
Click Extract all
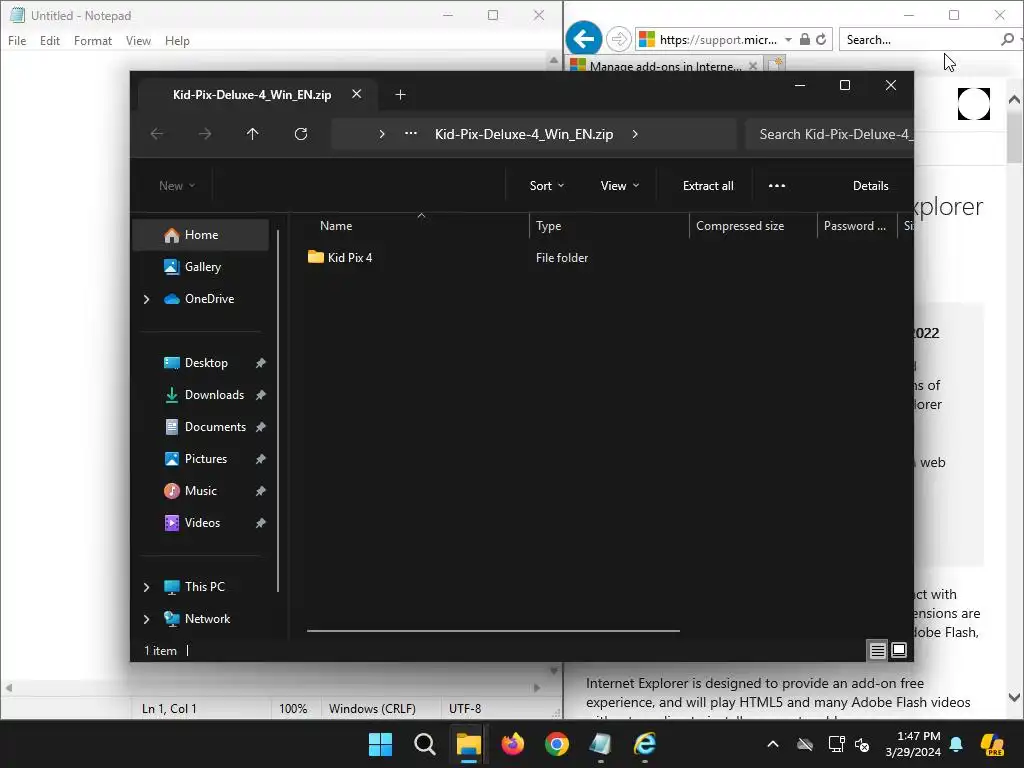tap(708, 186)
